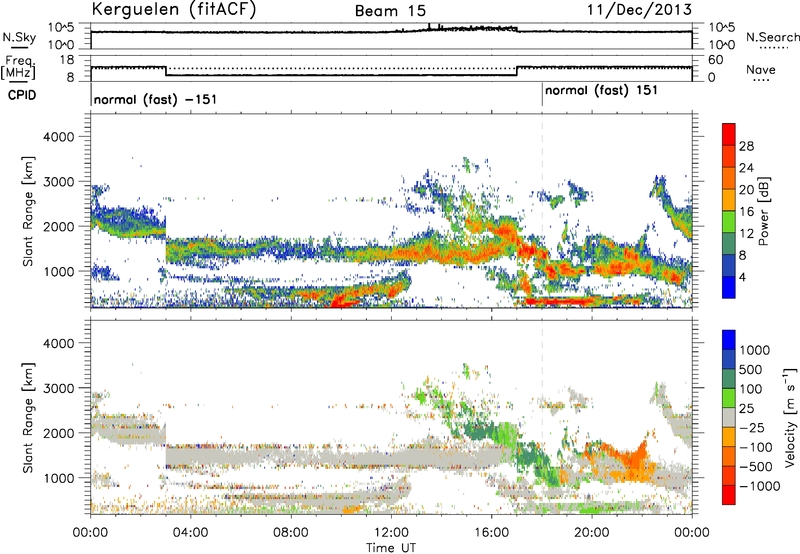Click the '16' label on Power color bar
This screenshot has height=554, width=800.
point(746,212)
